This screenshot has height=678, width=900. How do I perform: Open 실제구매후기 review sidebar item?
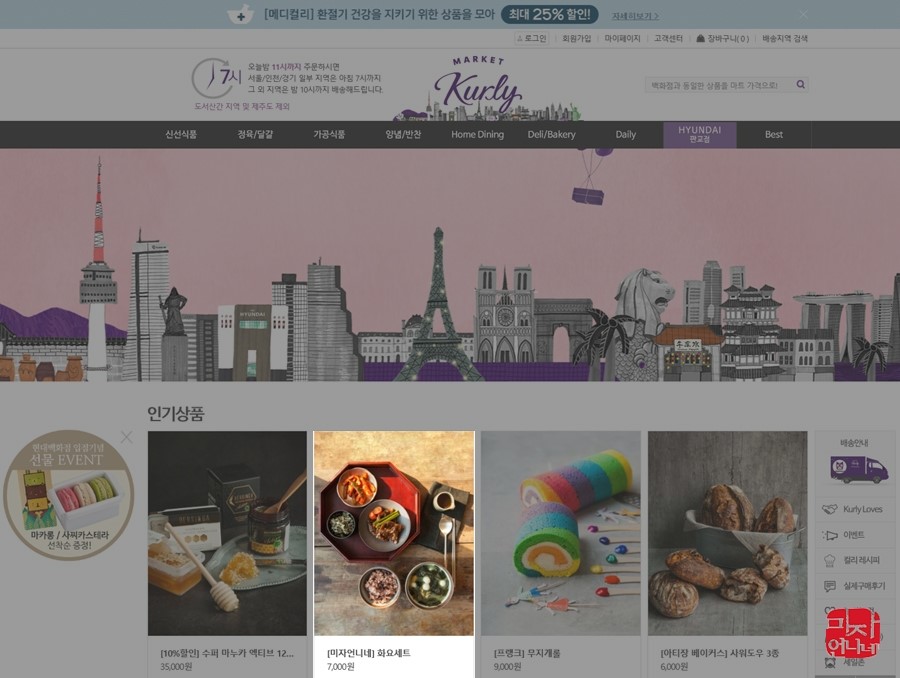click(855, 586)
